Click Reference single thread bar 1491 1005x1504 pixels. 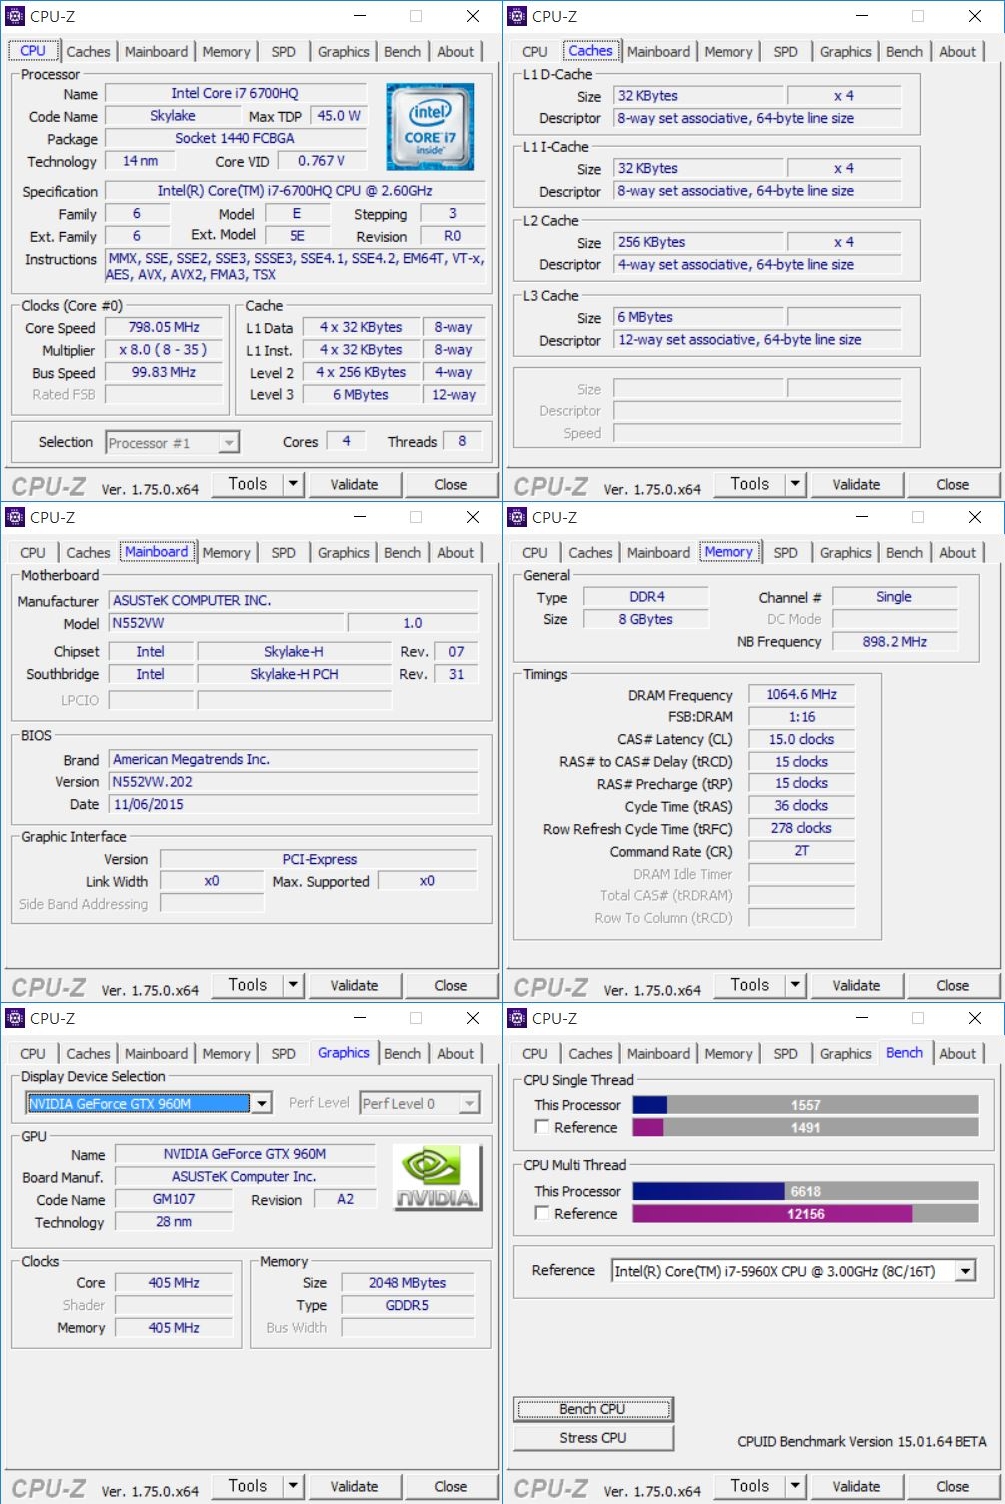(x=805, y=1127)
